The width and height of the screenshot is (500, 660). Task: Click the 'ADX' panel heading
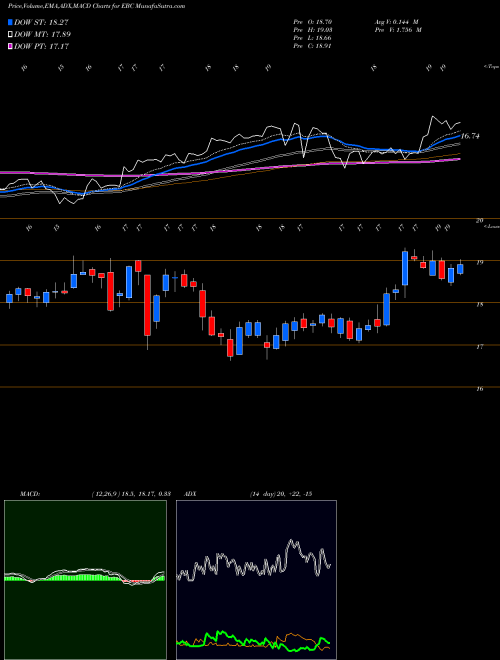coord(189,493)
